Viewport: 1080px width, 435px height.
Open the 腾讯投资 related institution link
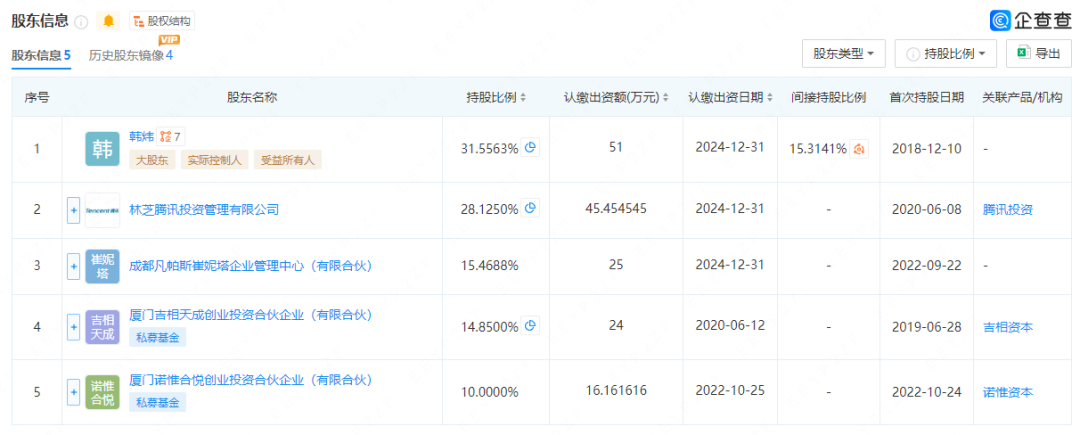[x=1008, y=210]
